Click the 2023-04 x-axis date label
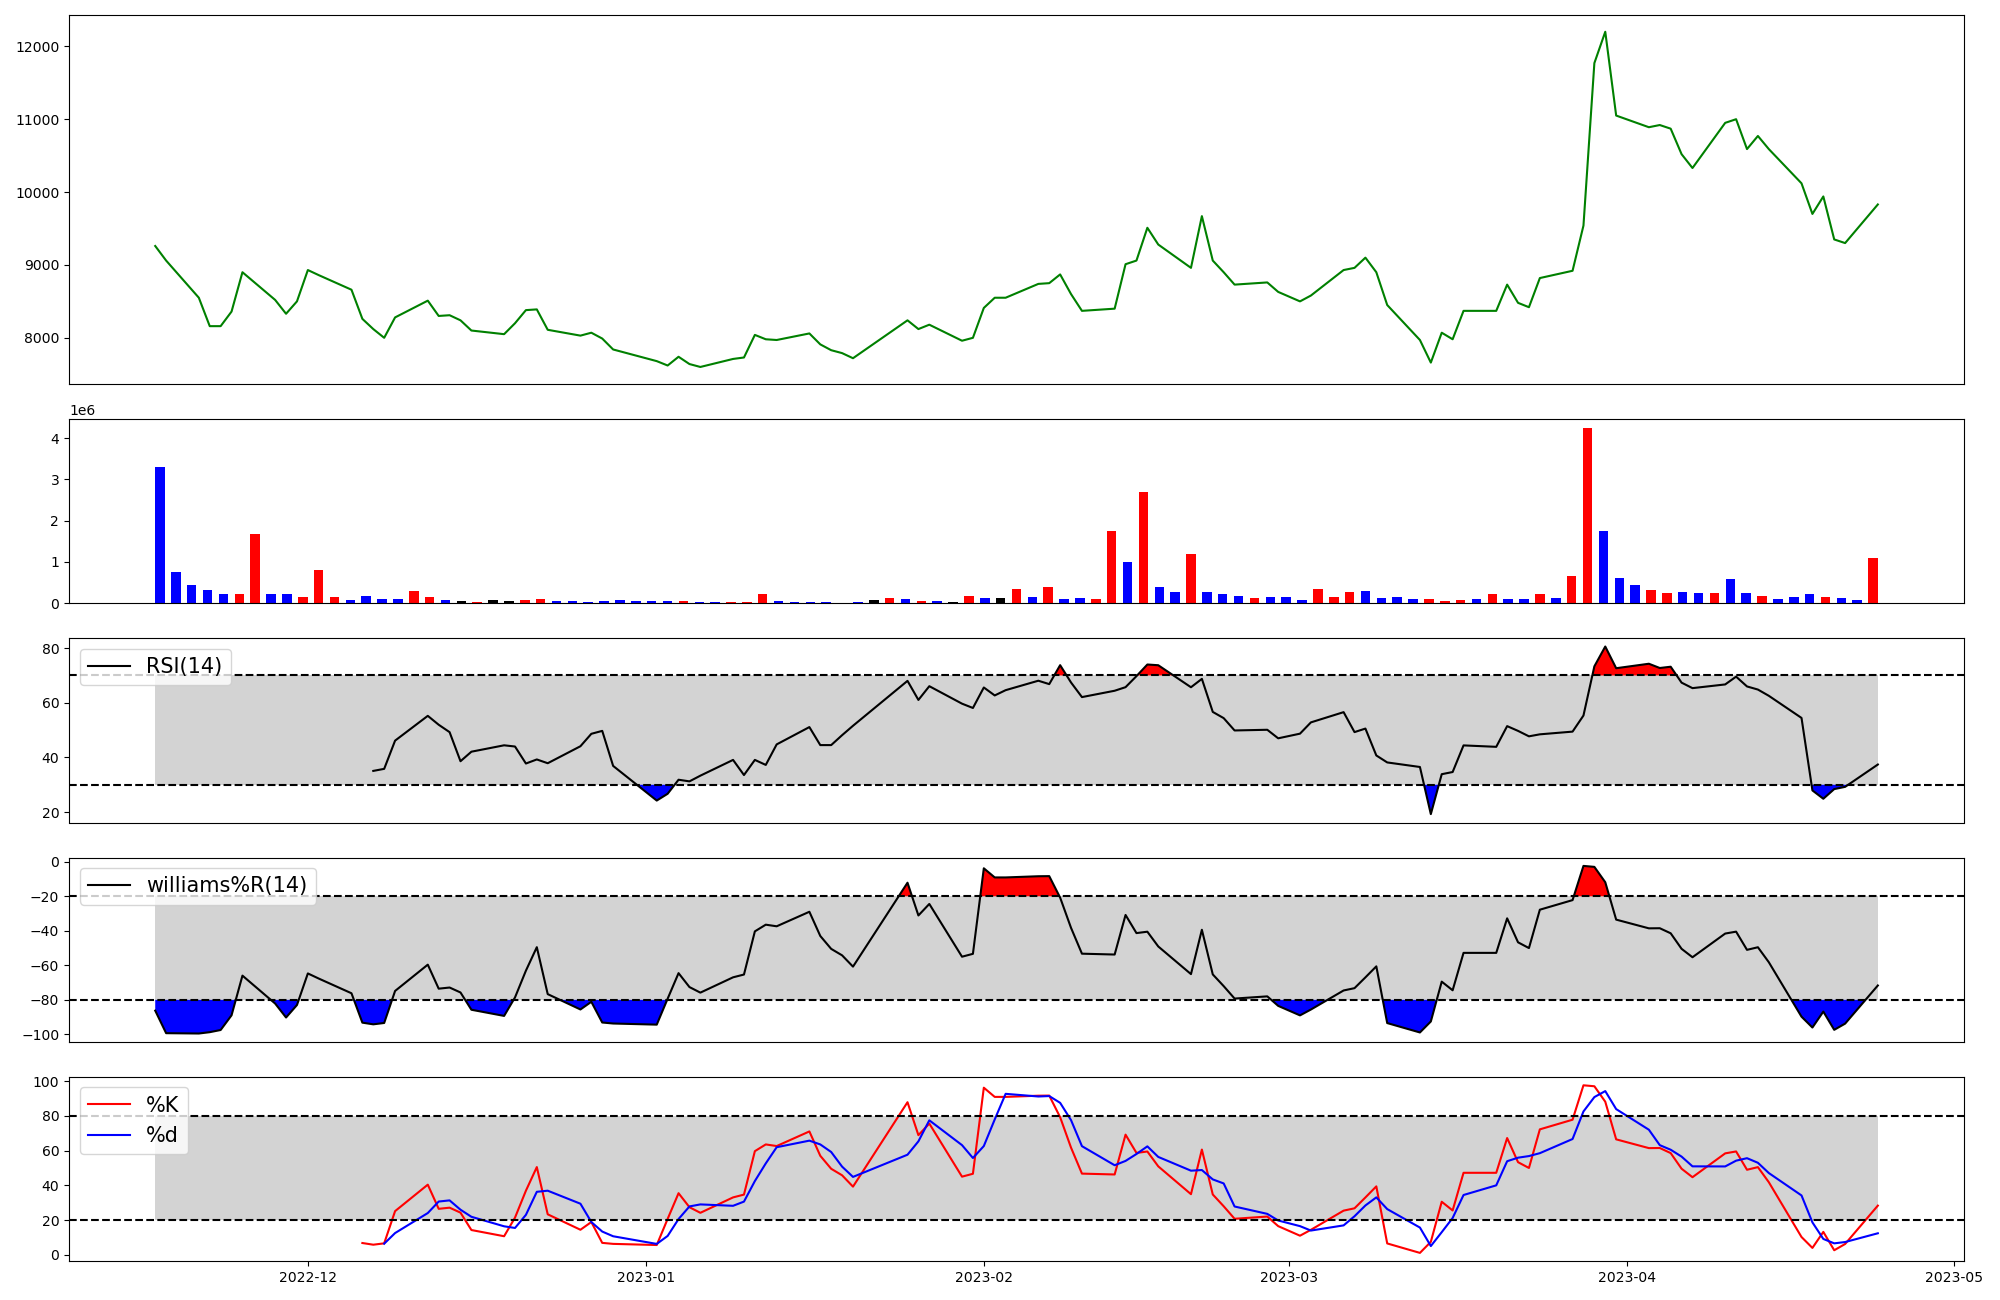 click(1627, 1277)
